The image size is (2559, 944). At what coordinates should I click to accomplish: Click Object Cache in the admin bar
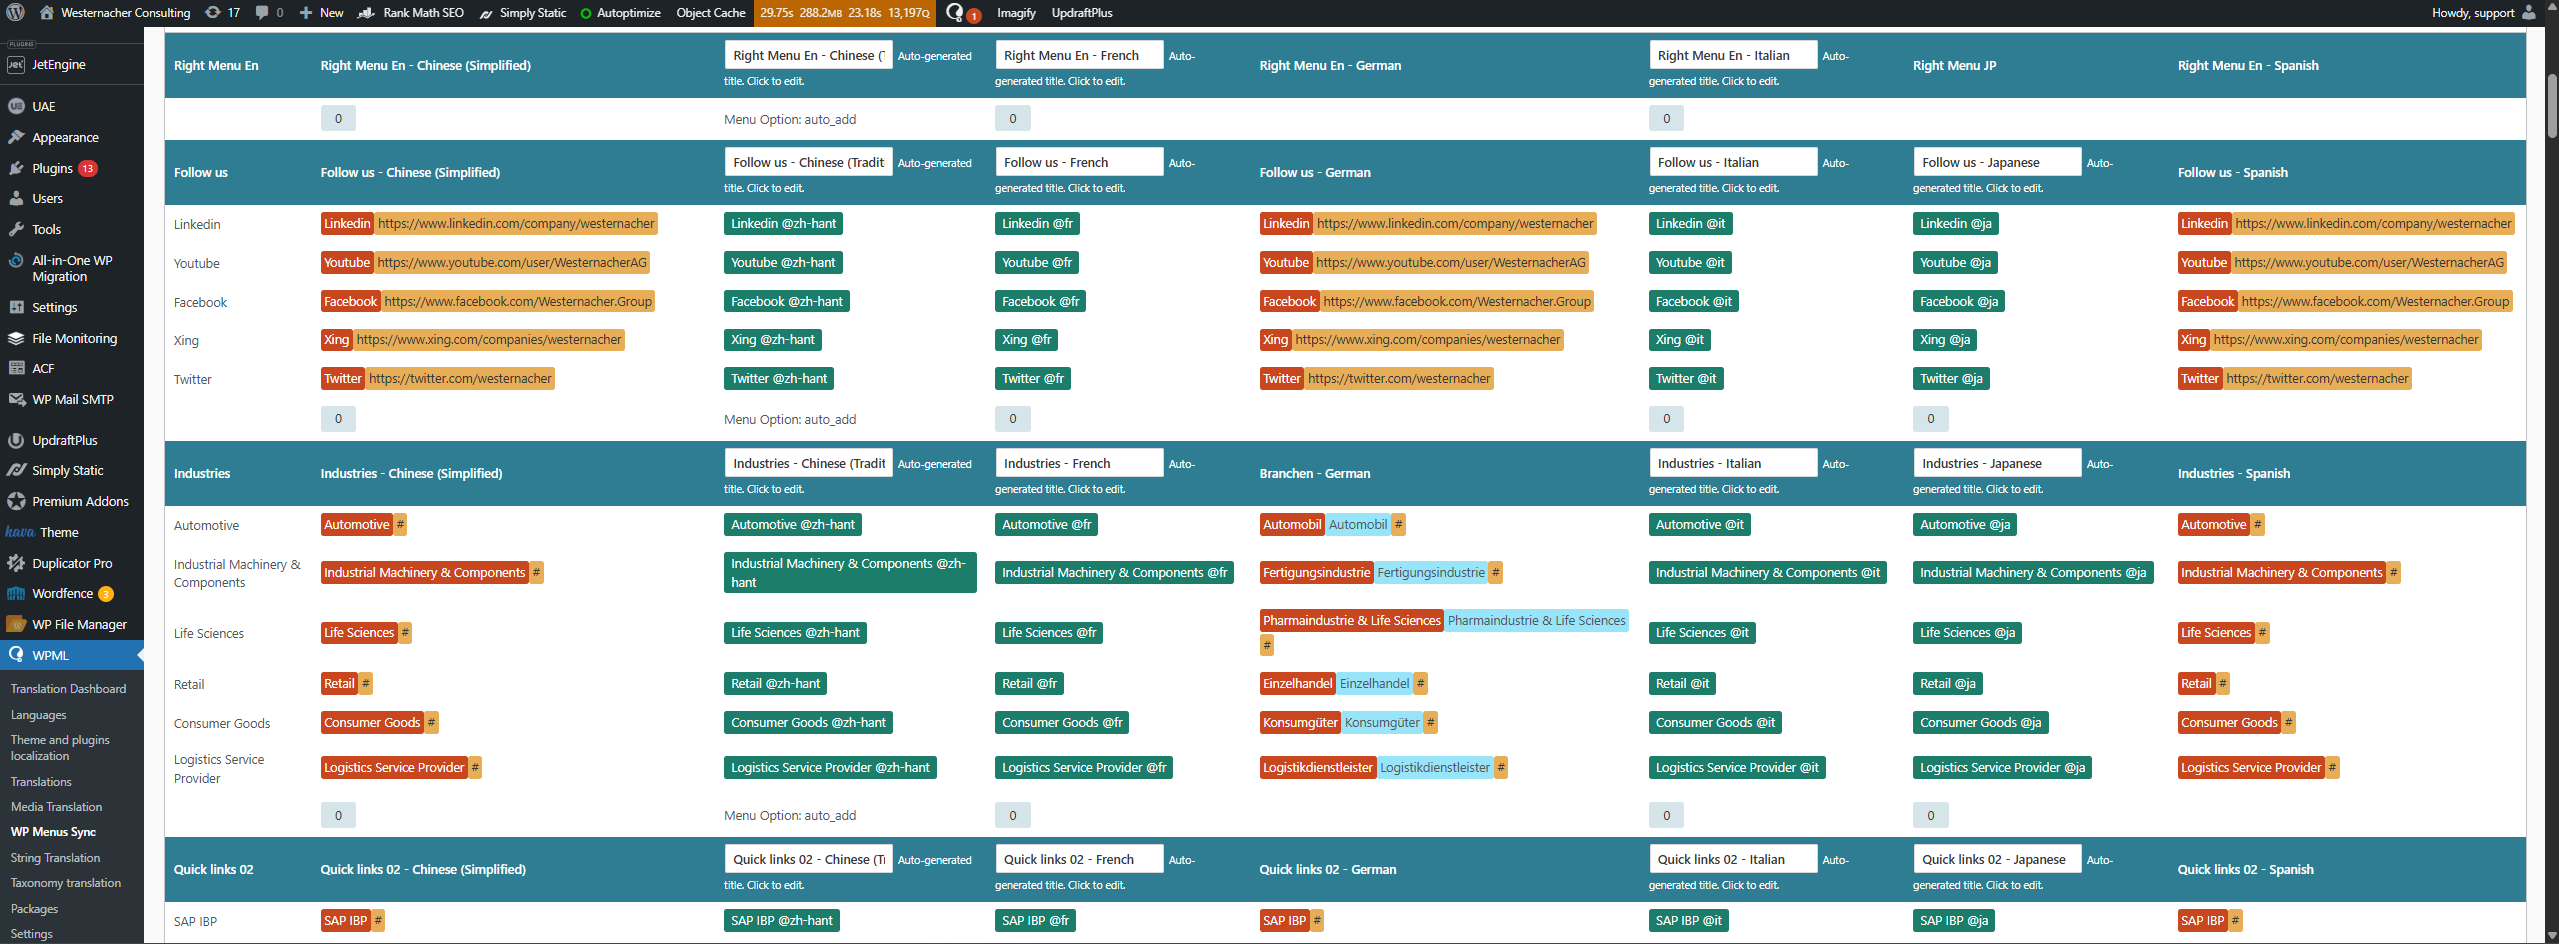click(x=711, y=13)
